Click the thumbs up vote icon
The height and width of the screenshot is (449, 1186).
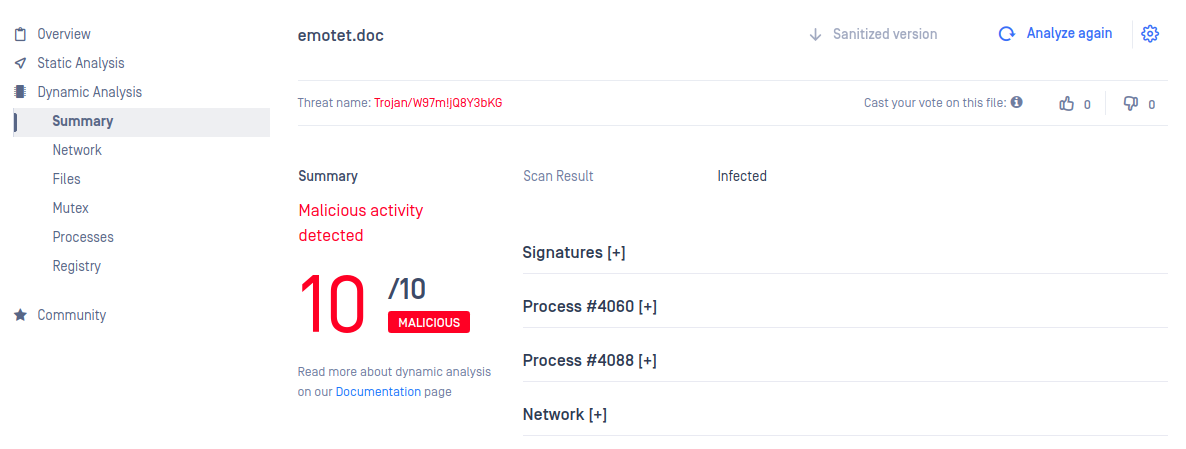1066,104
